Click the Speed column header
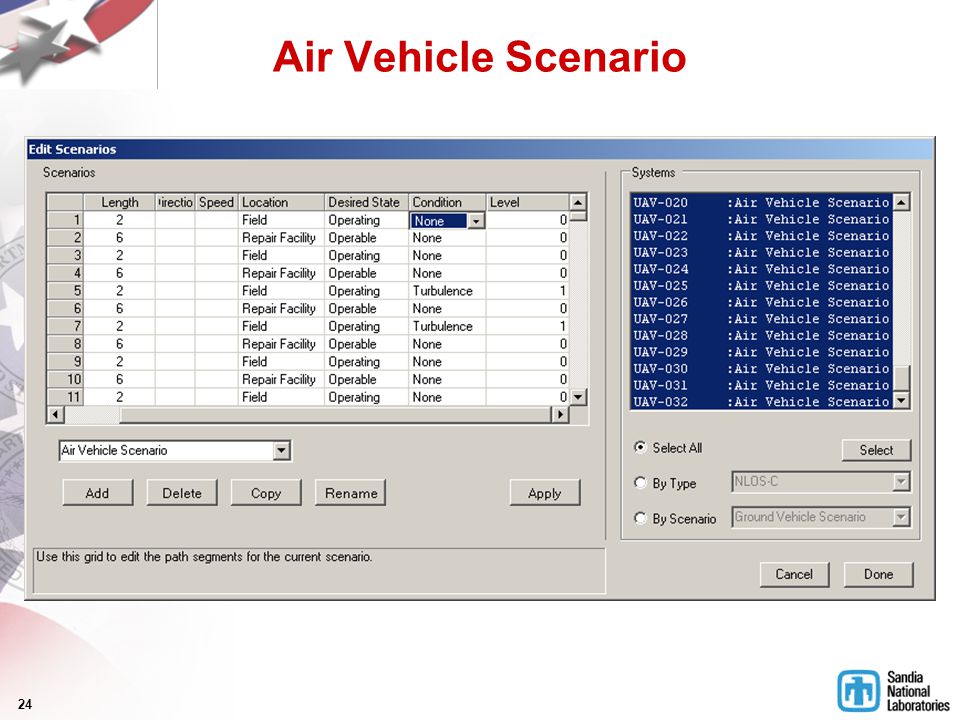This screenshot has width=960, height=720. (216, 202)
